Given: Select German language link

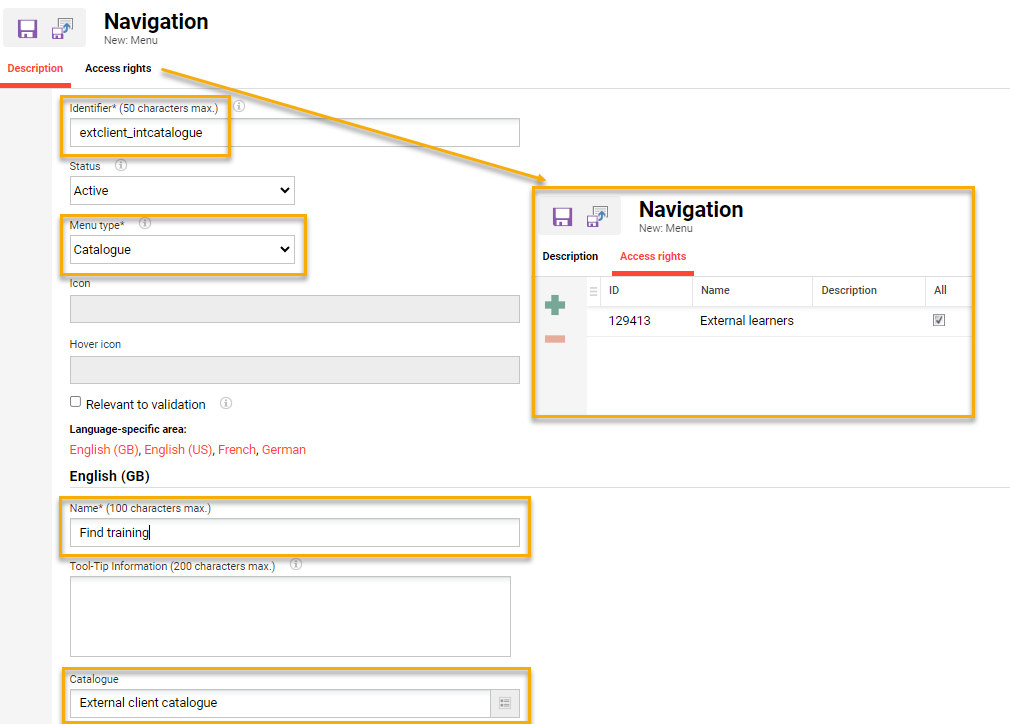Looking at the screenshot, I should [284, 450].
